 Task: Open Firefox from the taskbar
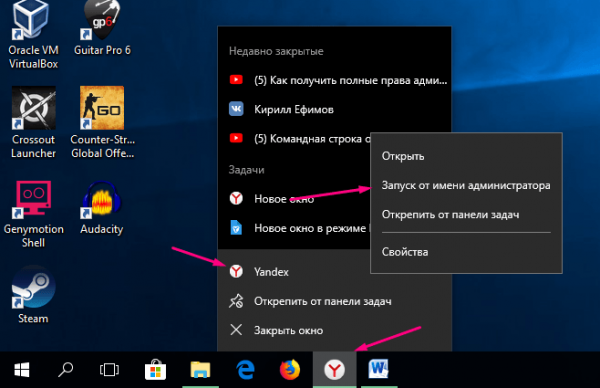[290, 370]
